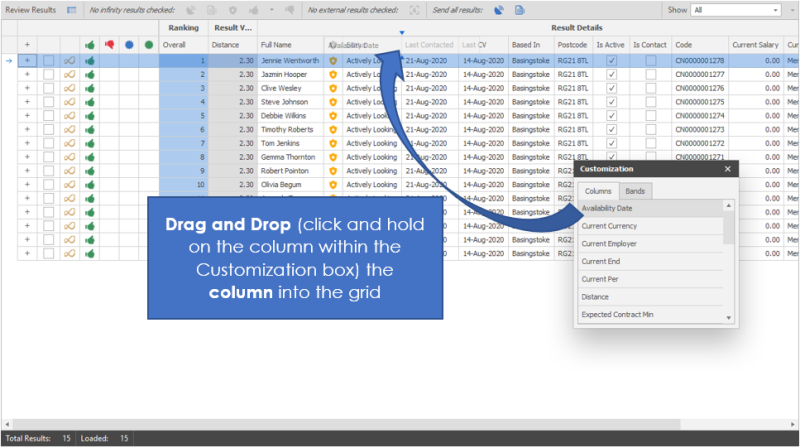Check the Is Contact box in the first row
The height and width of the screenshot is (448, 800).
pos(651,61)
